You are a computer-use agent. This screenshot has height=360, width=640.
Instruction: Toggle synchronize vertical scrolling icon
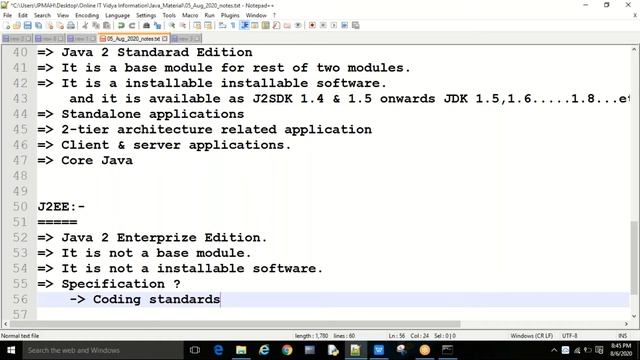click(197, 25)
